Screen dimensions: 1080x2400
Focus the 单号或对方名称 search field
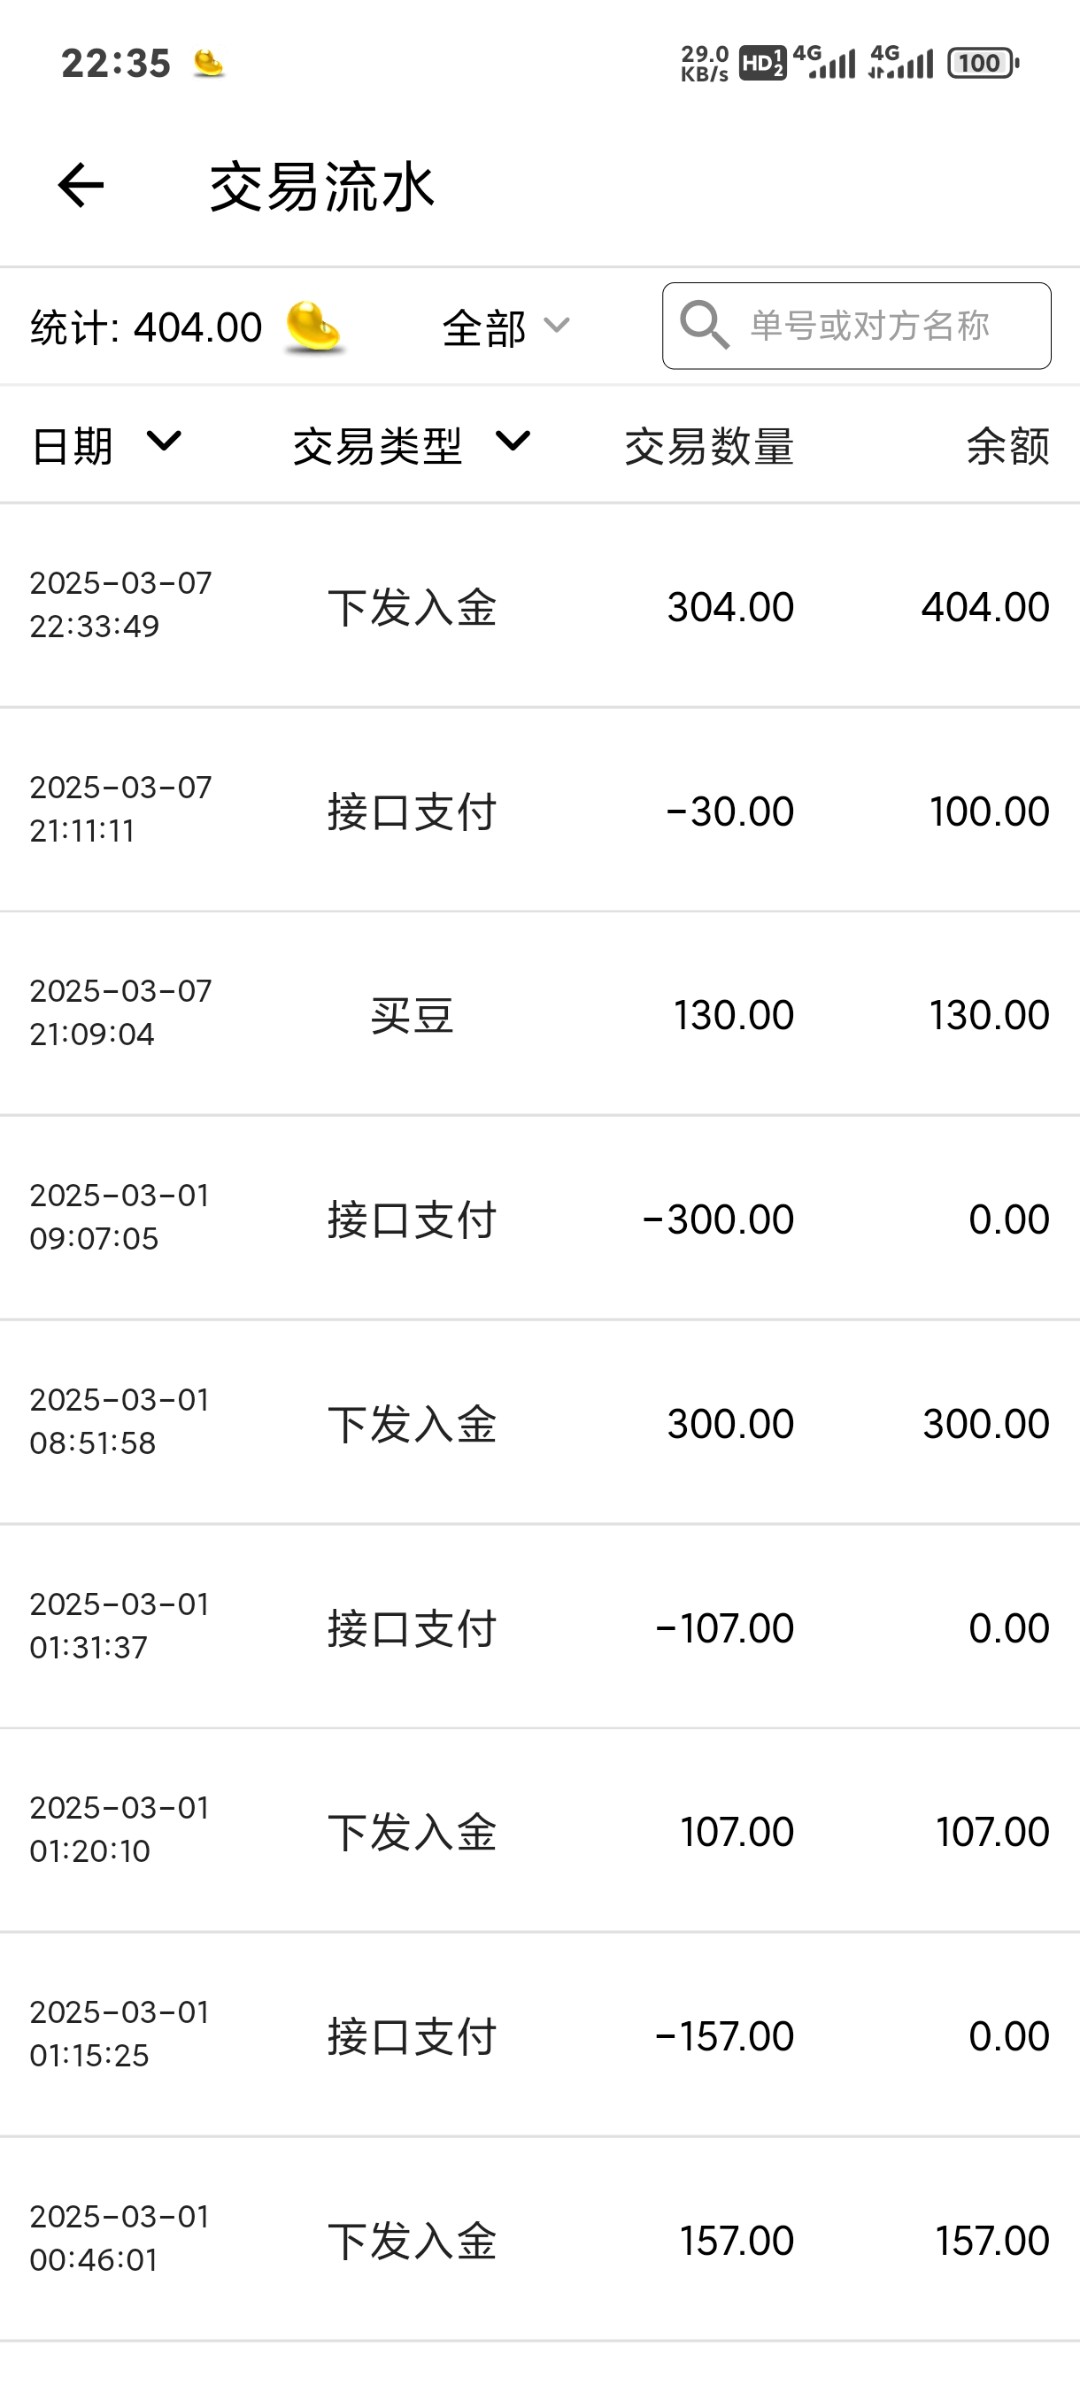pos(870,326)
